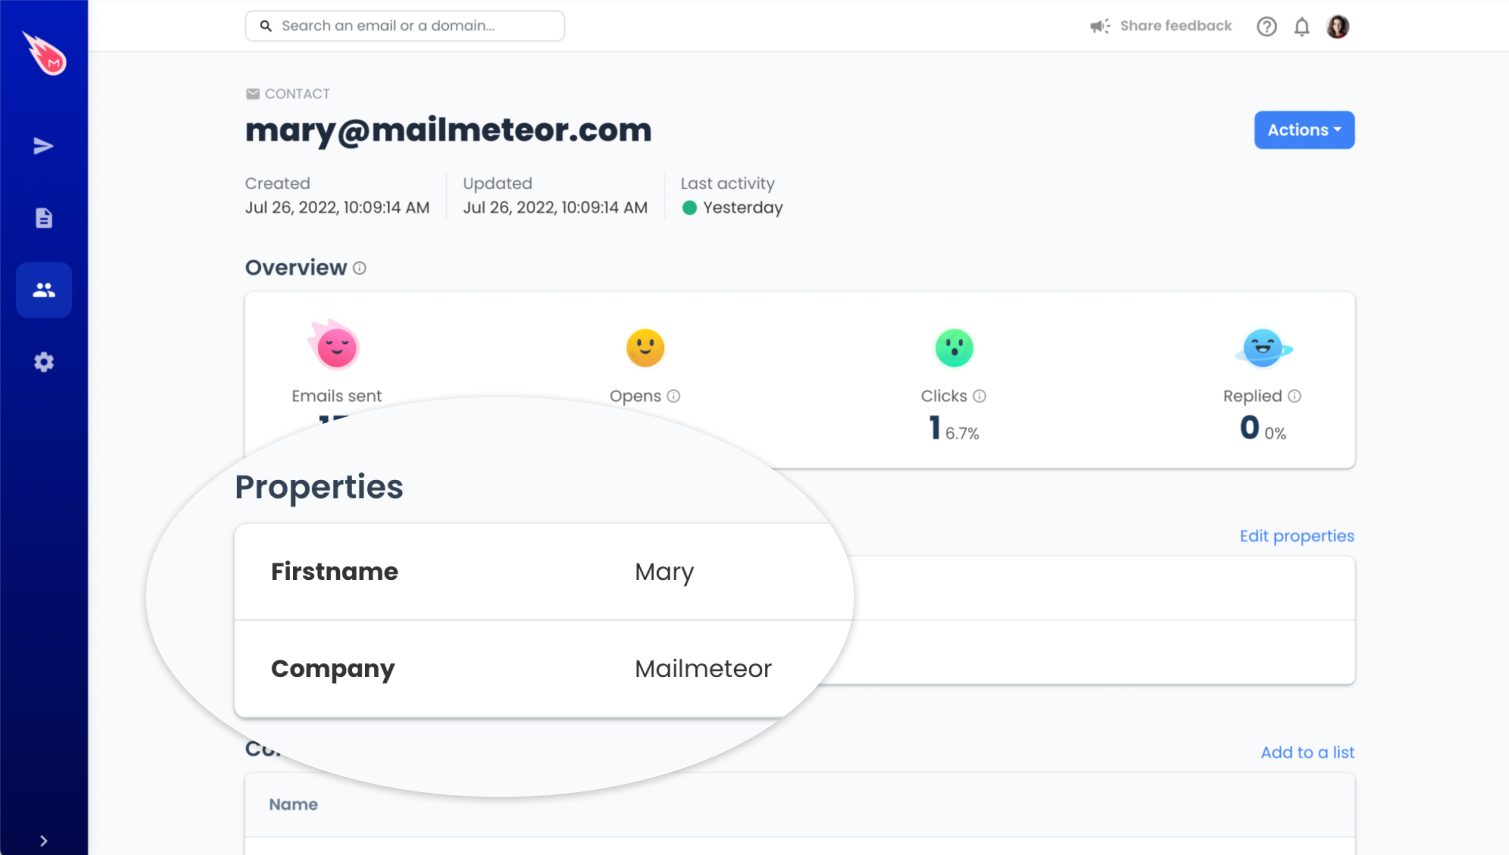Click the help question mark icon
This screenshot has width=1509, height=855.
click(1267, 27)
